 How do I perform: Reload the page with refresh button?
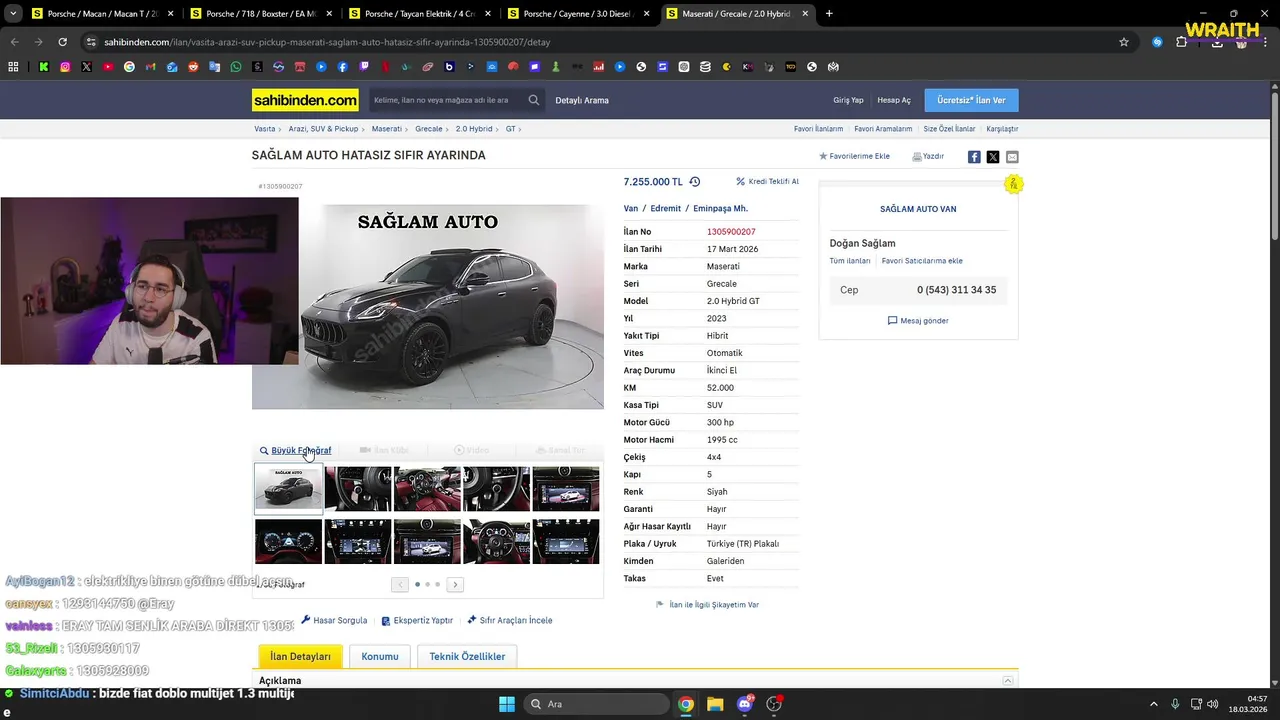coord(62,42)
